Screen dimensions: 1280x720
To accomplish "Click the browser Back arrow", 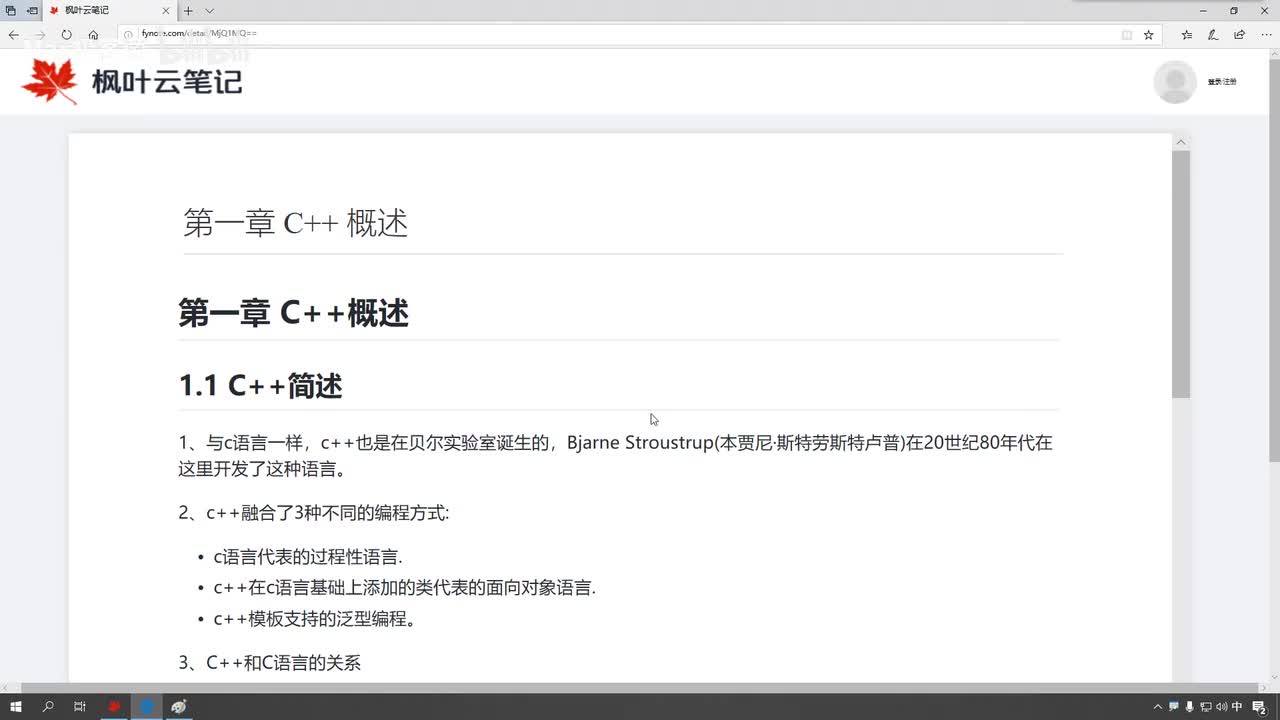I will click(14, 34).
